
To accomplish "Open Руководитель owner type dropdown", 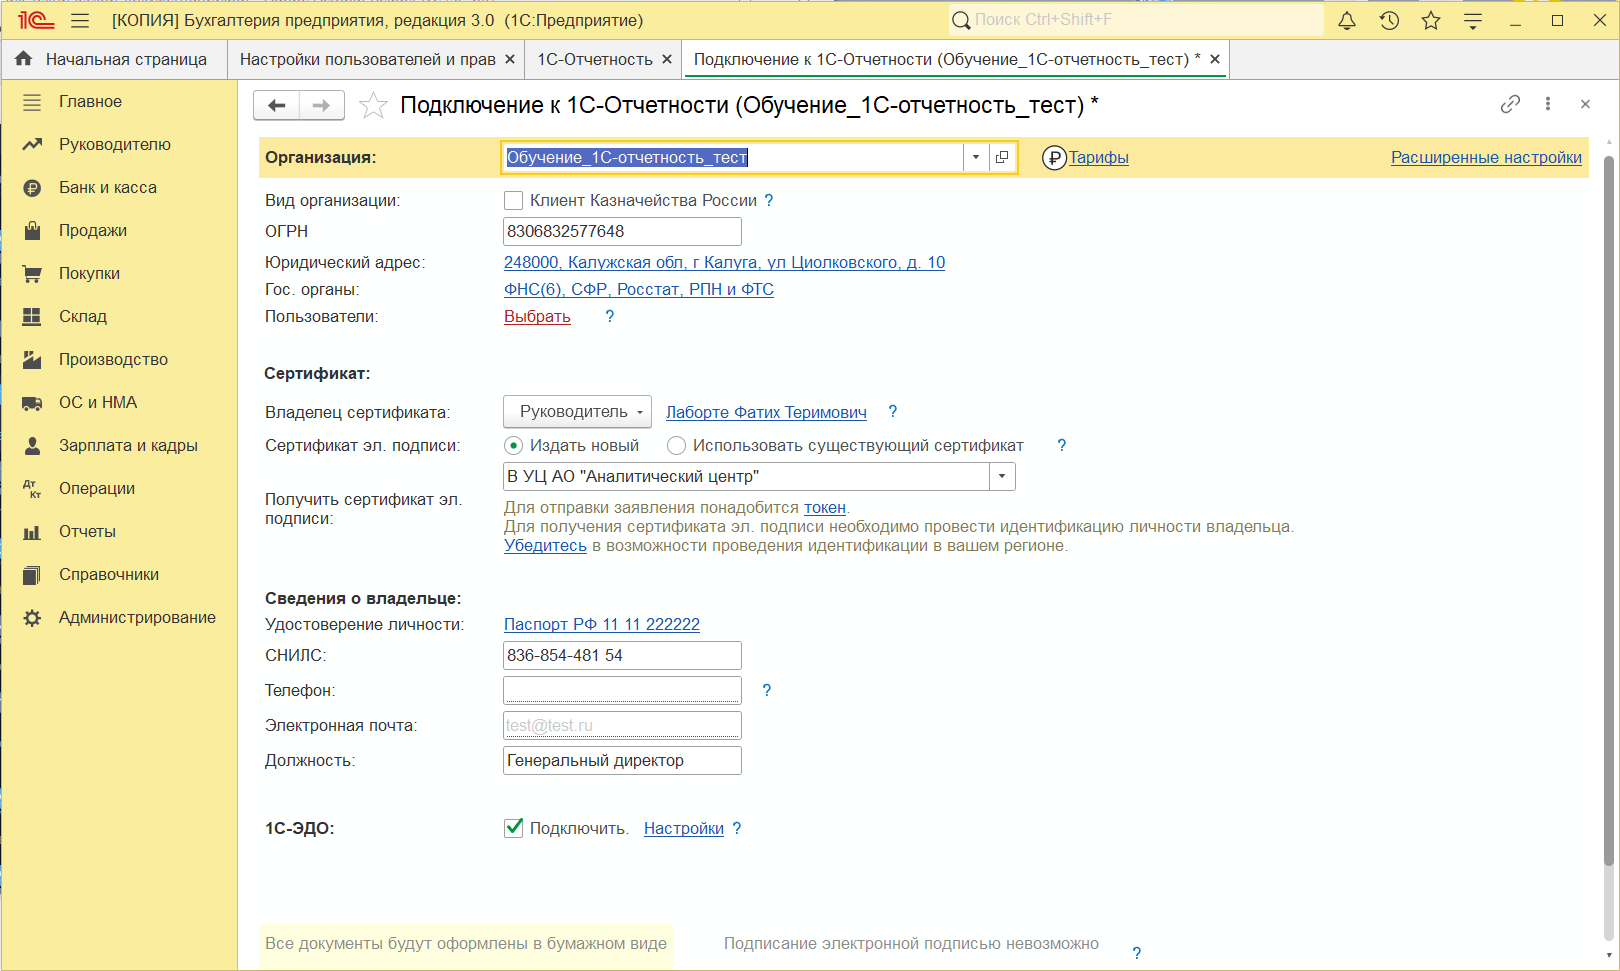I will 577,412.
